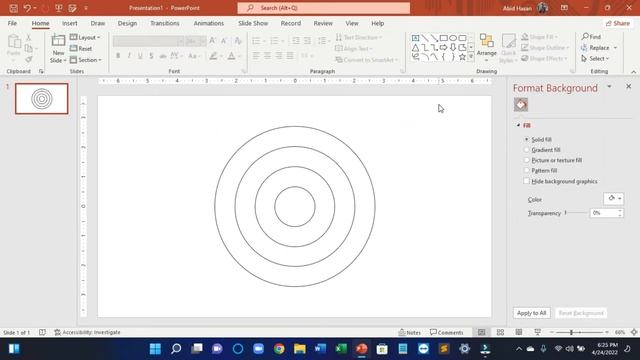
Task: Open the Section dropdown
Action: 86,60
